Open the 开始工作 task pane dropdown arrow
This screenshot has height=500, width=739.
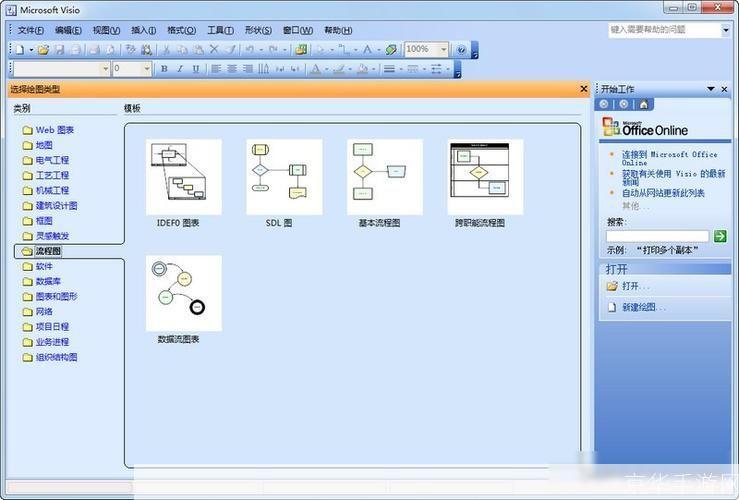tap(711, 89)
